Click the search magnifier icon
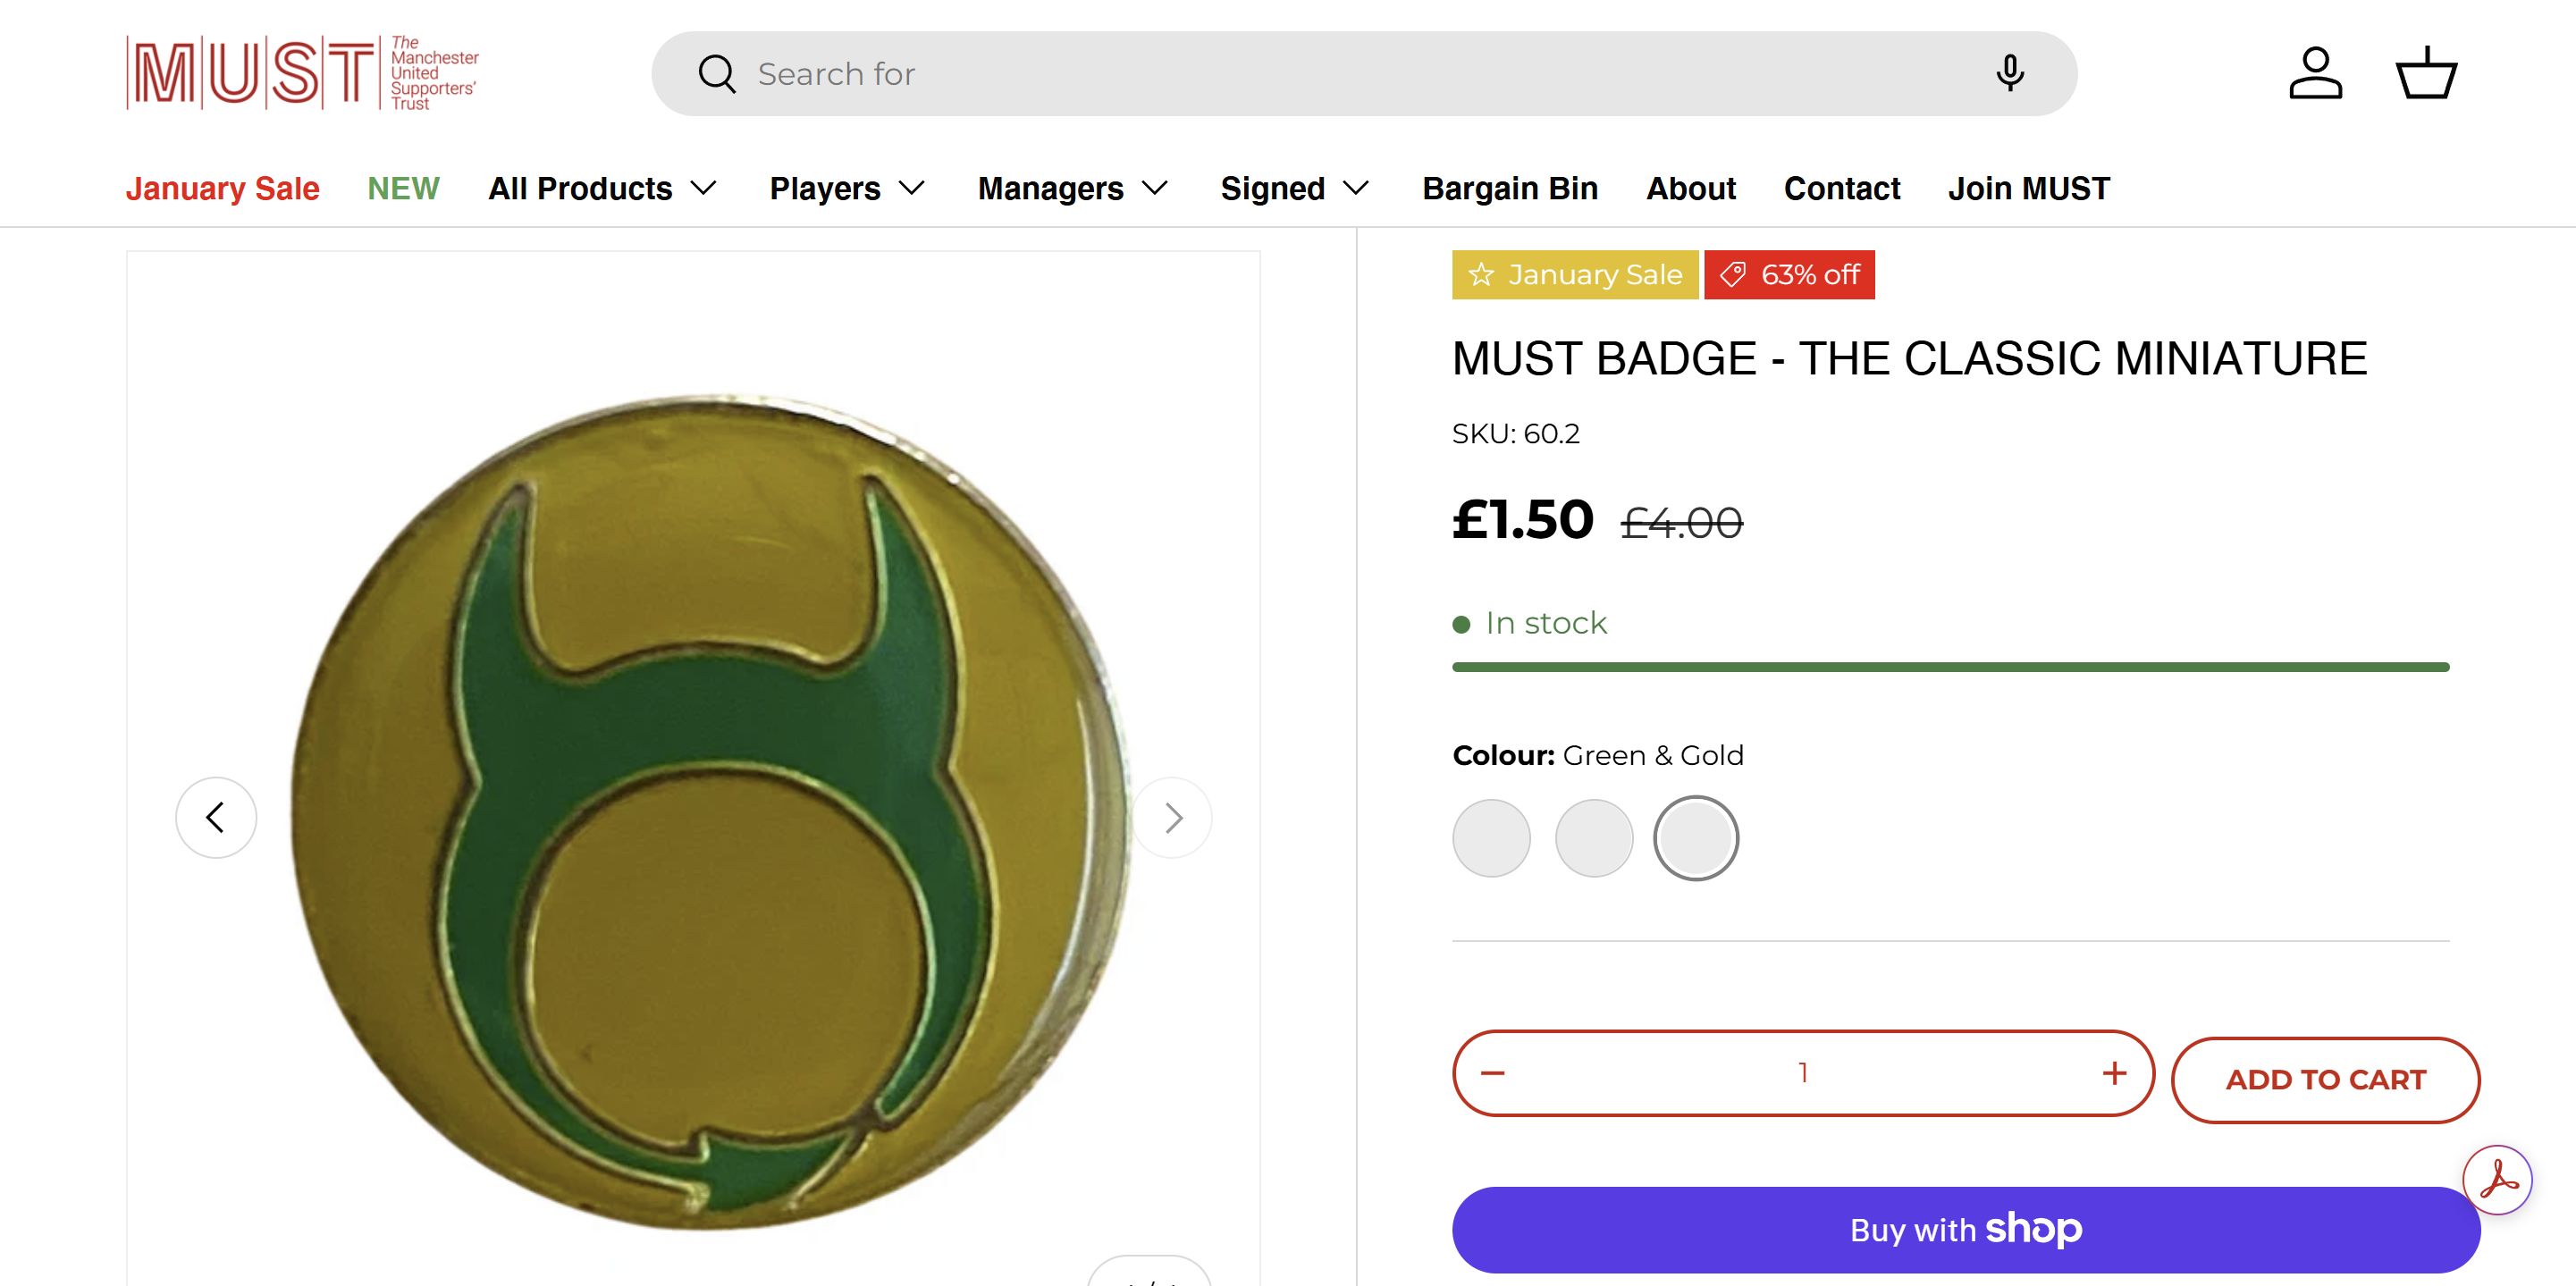Viewport: 2576px width, 1286px height. coord(716,74)
